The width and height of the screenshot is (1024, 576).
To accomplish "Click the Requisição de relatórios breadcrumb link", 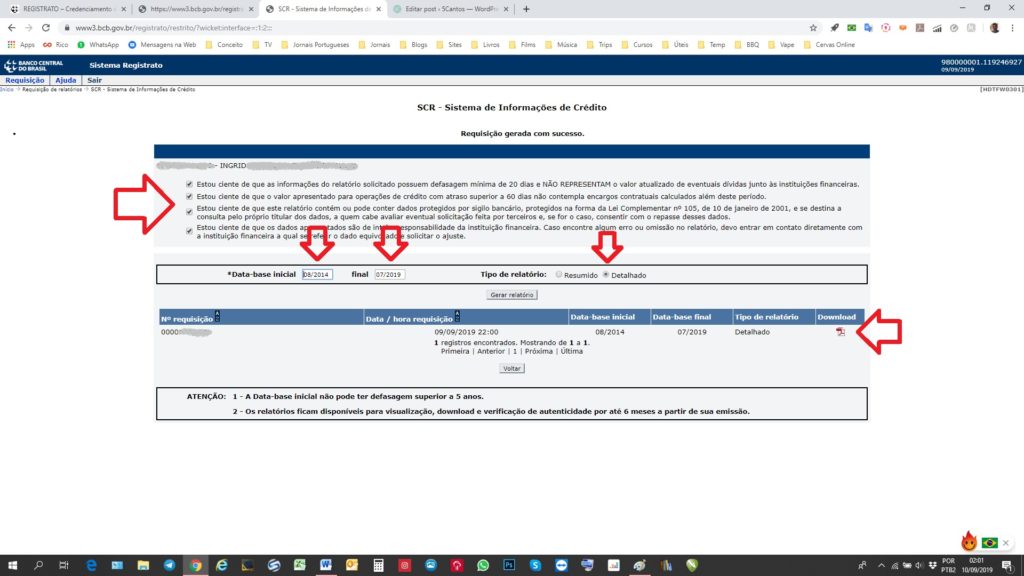I will click(52, 89).
